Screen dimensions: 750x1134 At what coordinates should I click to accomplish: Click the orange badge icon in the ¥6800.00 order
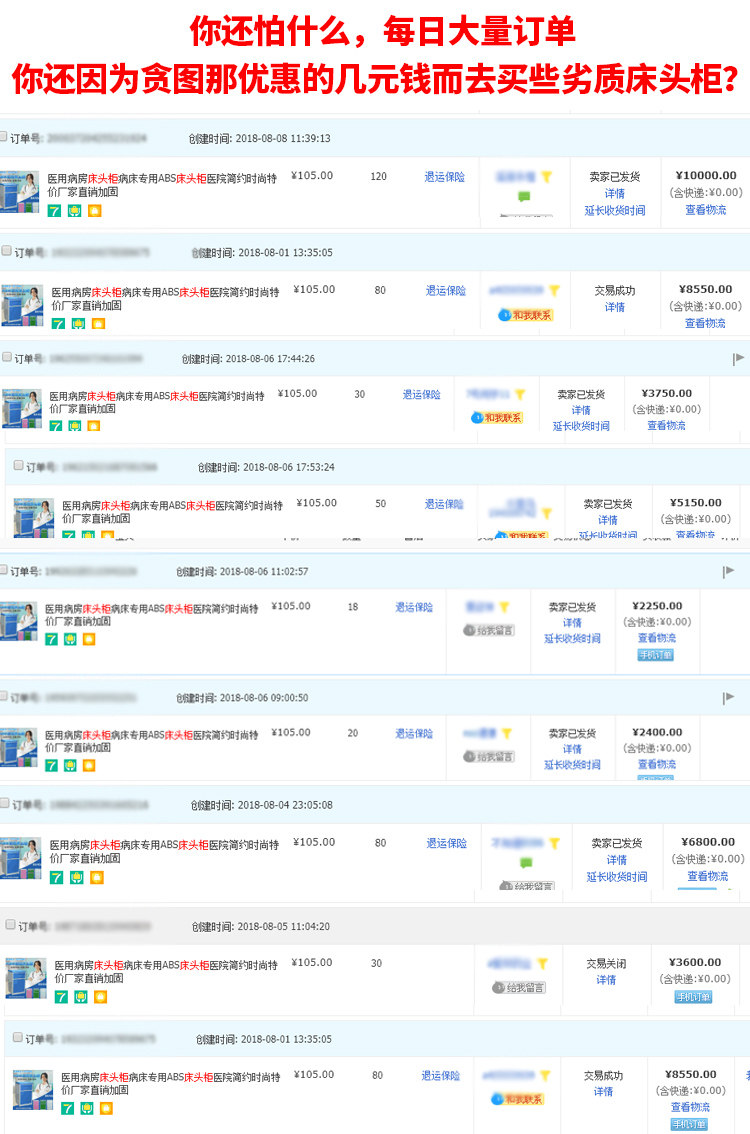(x=96, y=877)
